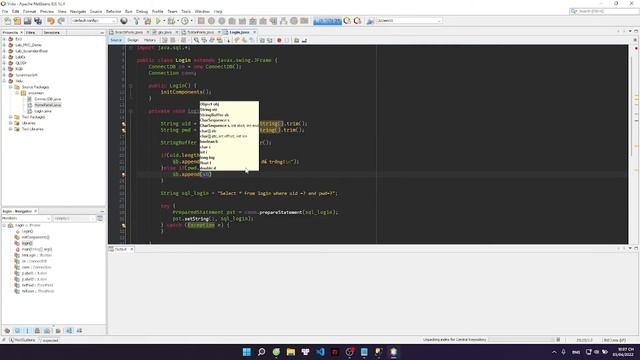This screenshot has width=640, height=360.
Task: Open Windows taskbar search
Action: 261,352
